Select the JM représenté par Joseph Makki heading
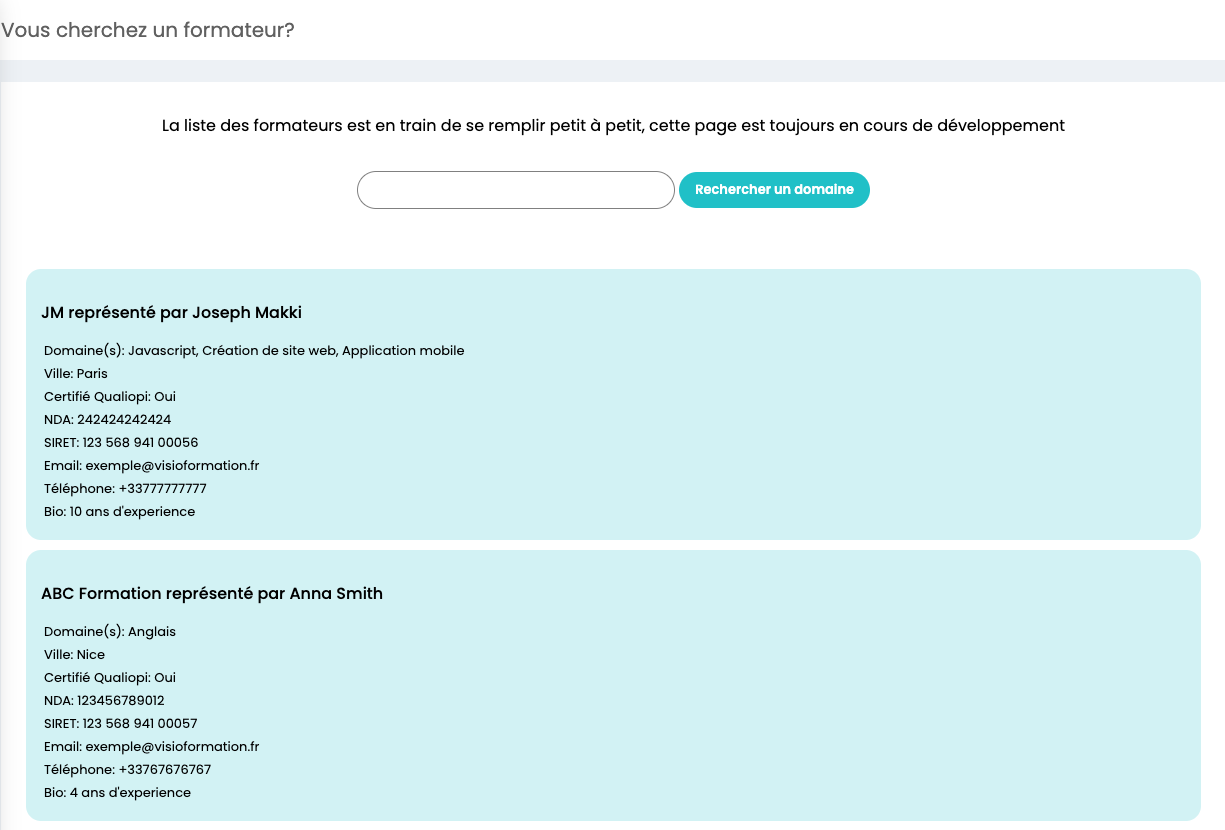The width and height of the screenshot is (1225, 830). (172, 313)
